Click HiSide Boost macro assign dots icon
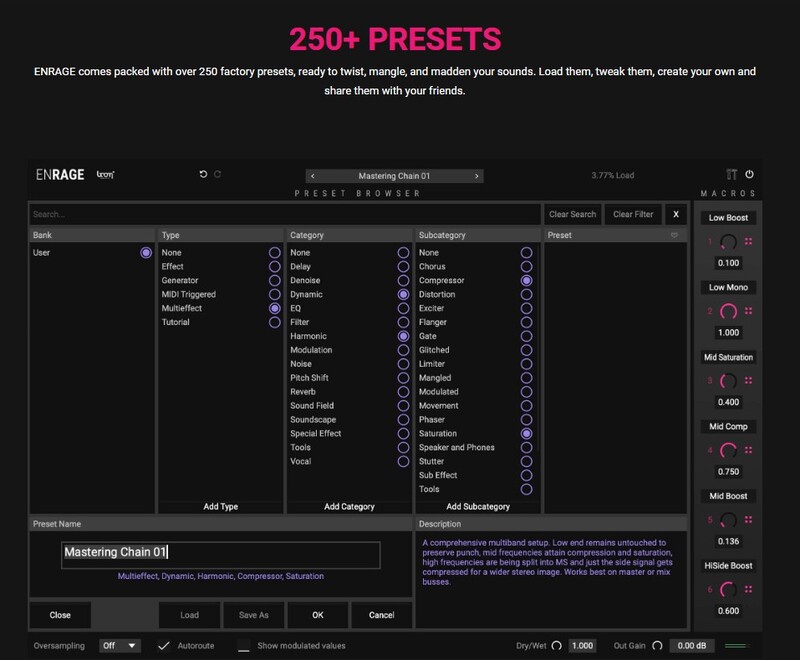This screenshot has width=800, height=660. point(748,589)
